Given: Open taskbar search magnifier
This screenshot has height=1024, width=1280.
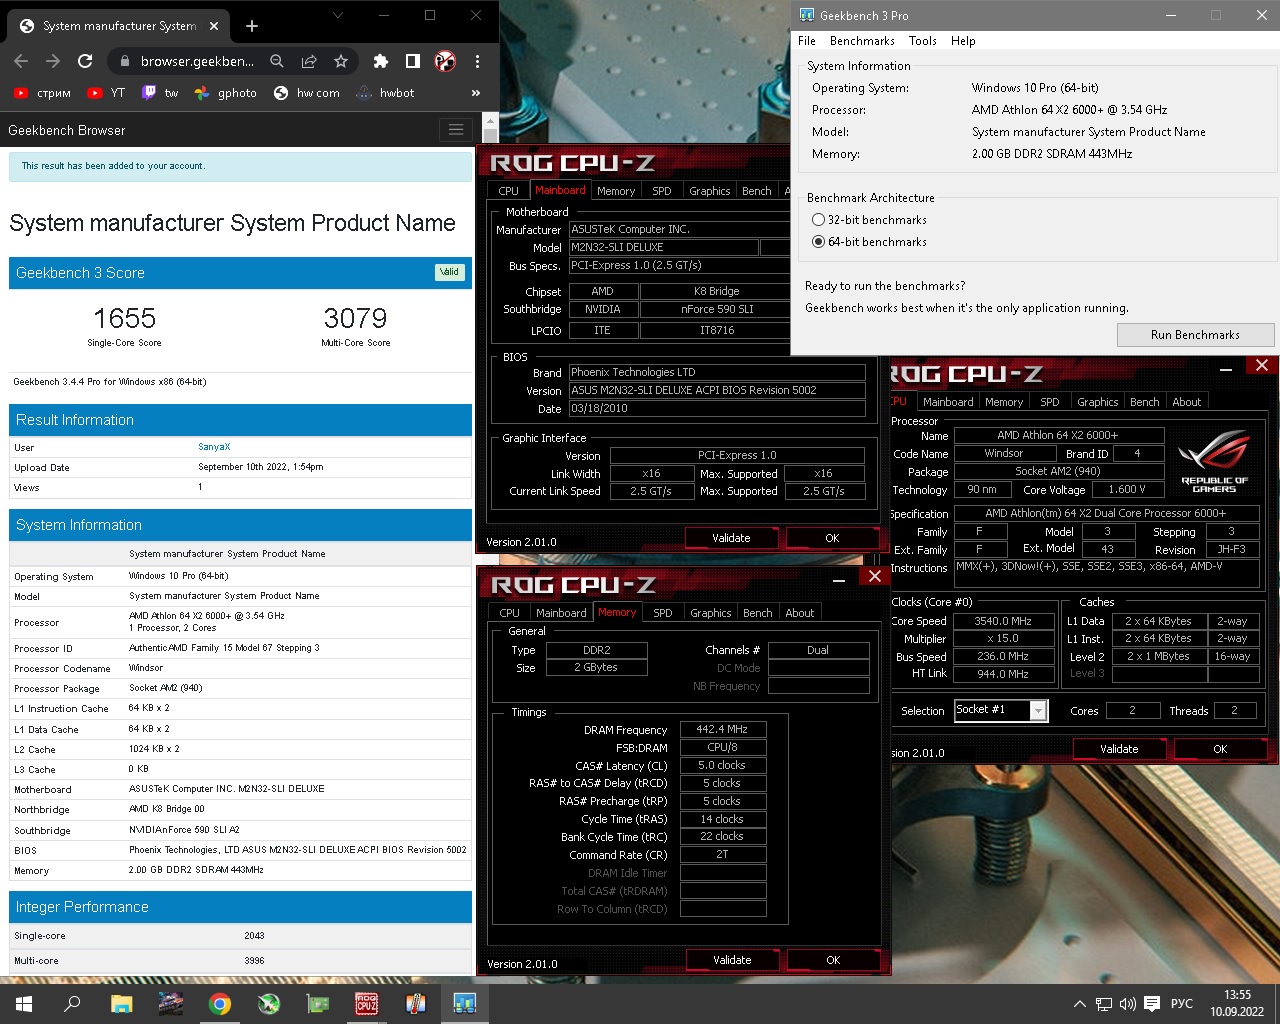Looking at the screenshot, I should [72, 1003].
